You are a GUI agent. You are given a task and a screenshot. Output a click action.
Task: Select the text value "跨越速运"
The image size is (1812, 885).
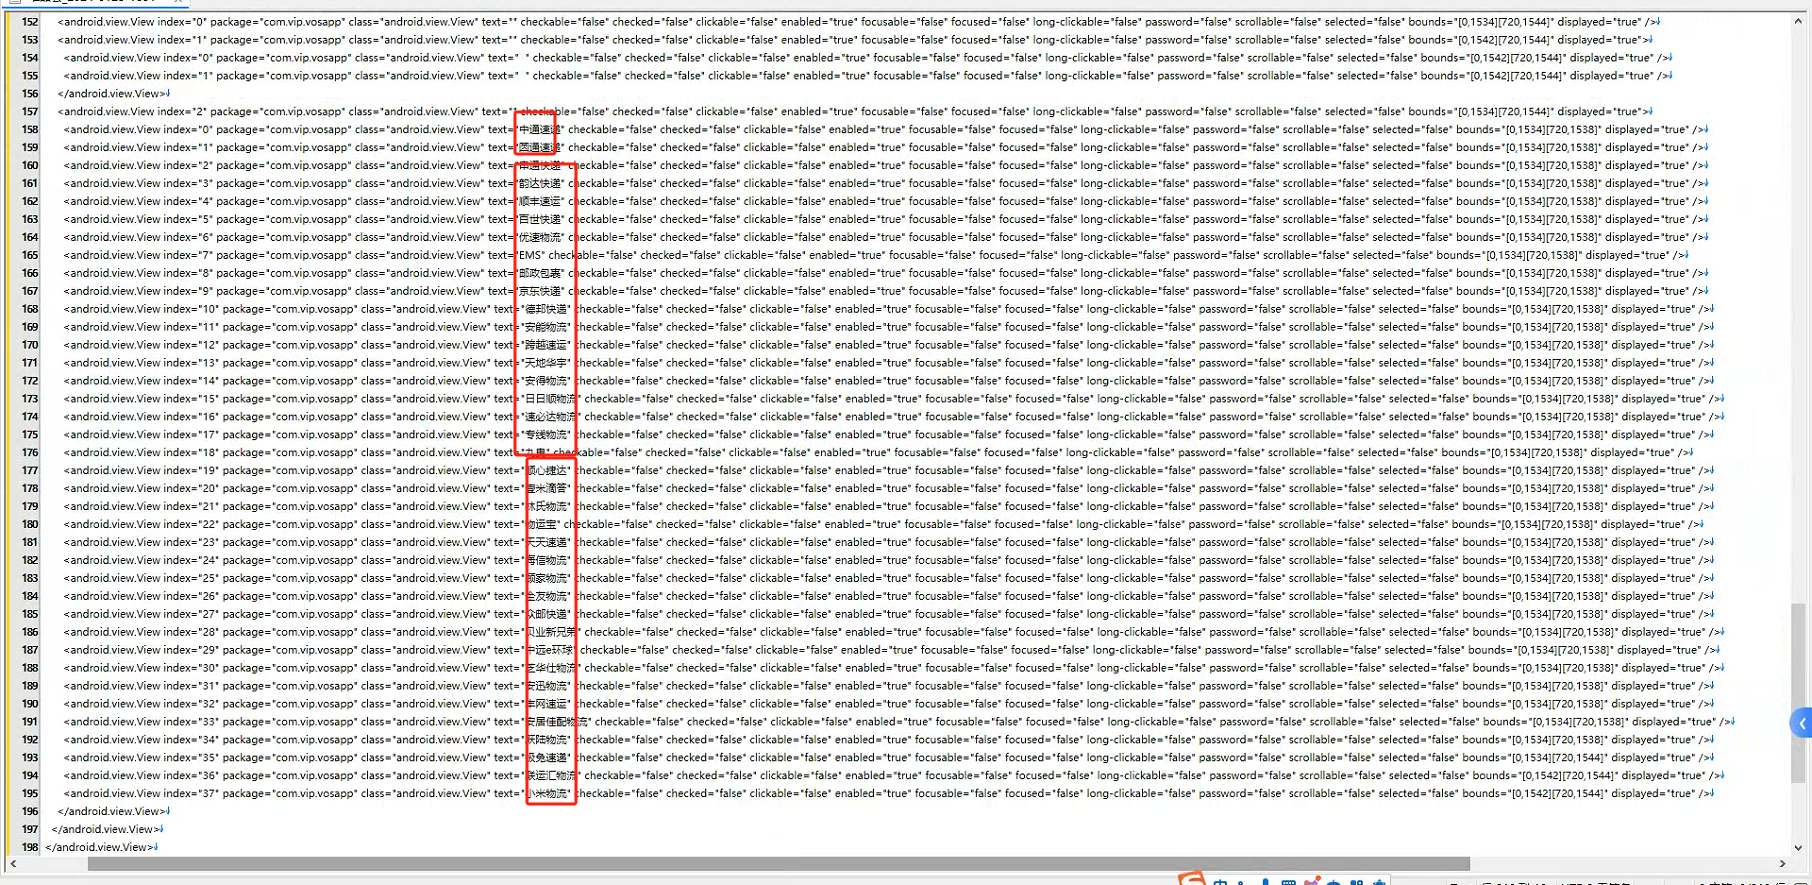[x=546, y=345]
